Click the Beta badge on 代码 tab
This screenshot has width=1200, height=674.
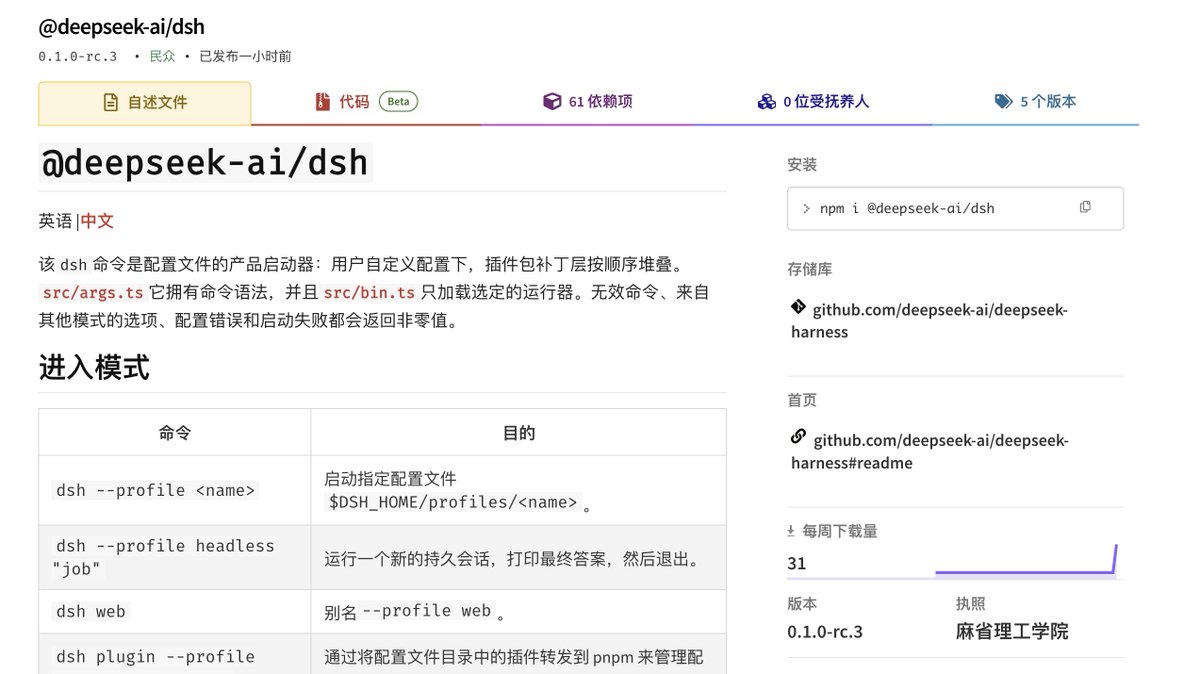398,102
